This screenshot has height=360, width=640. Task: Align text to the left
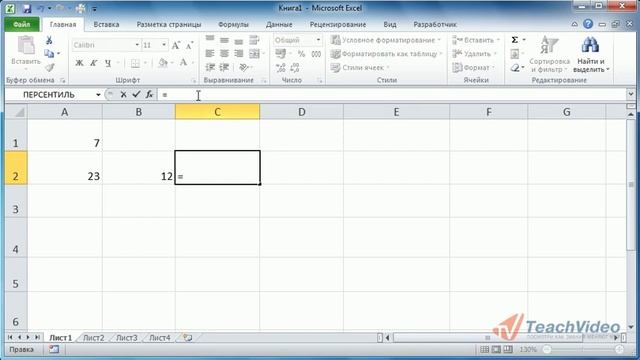(210, 53)
